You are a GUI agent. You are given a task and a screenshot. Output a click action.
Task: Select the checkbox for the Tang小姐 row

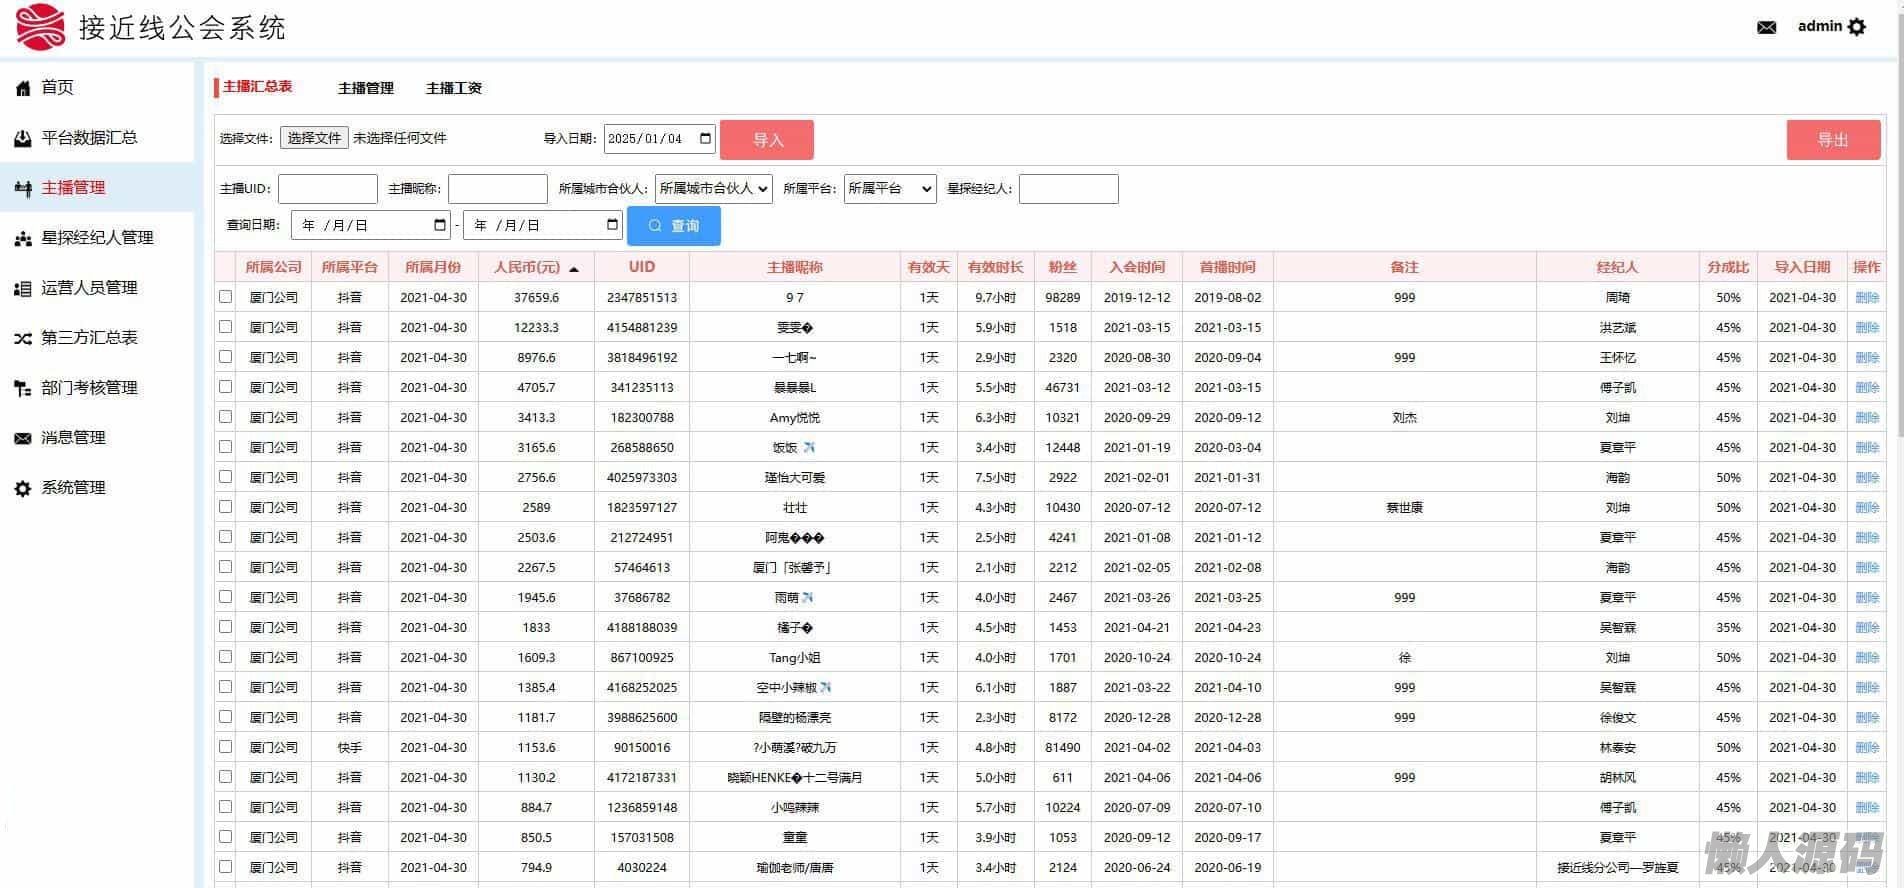point(225,657)
